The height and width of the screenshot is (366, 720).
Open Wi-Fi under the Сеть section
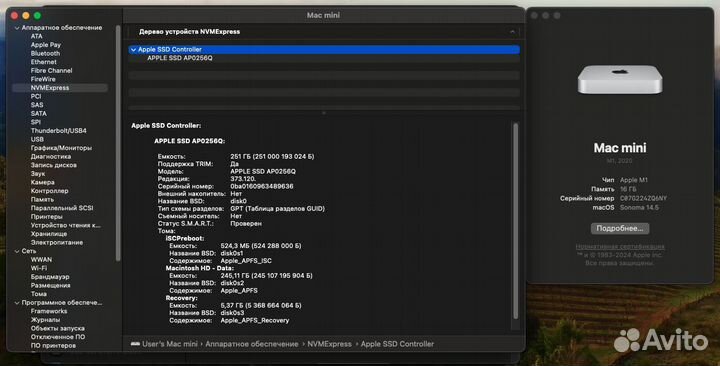[x=39, y=268]
